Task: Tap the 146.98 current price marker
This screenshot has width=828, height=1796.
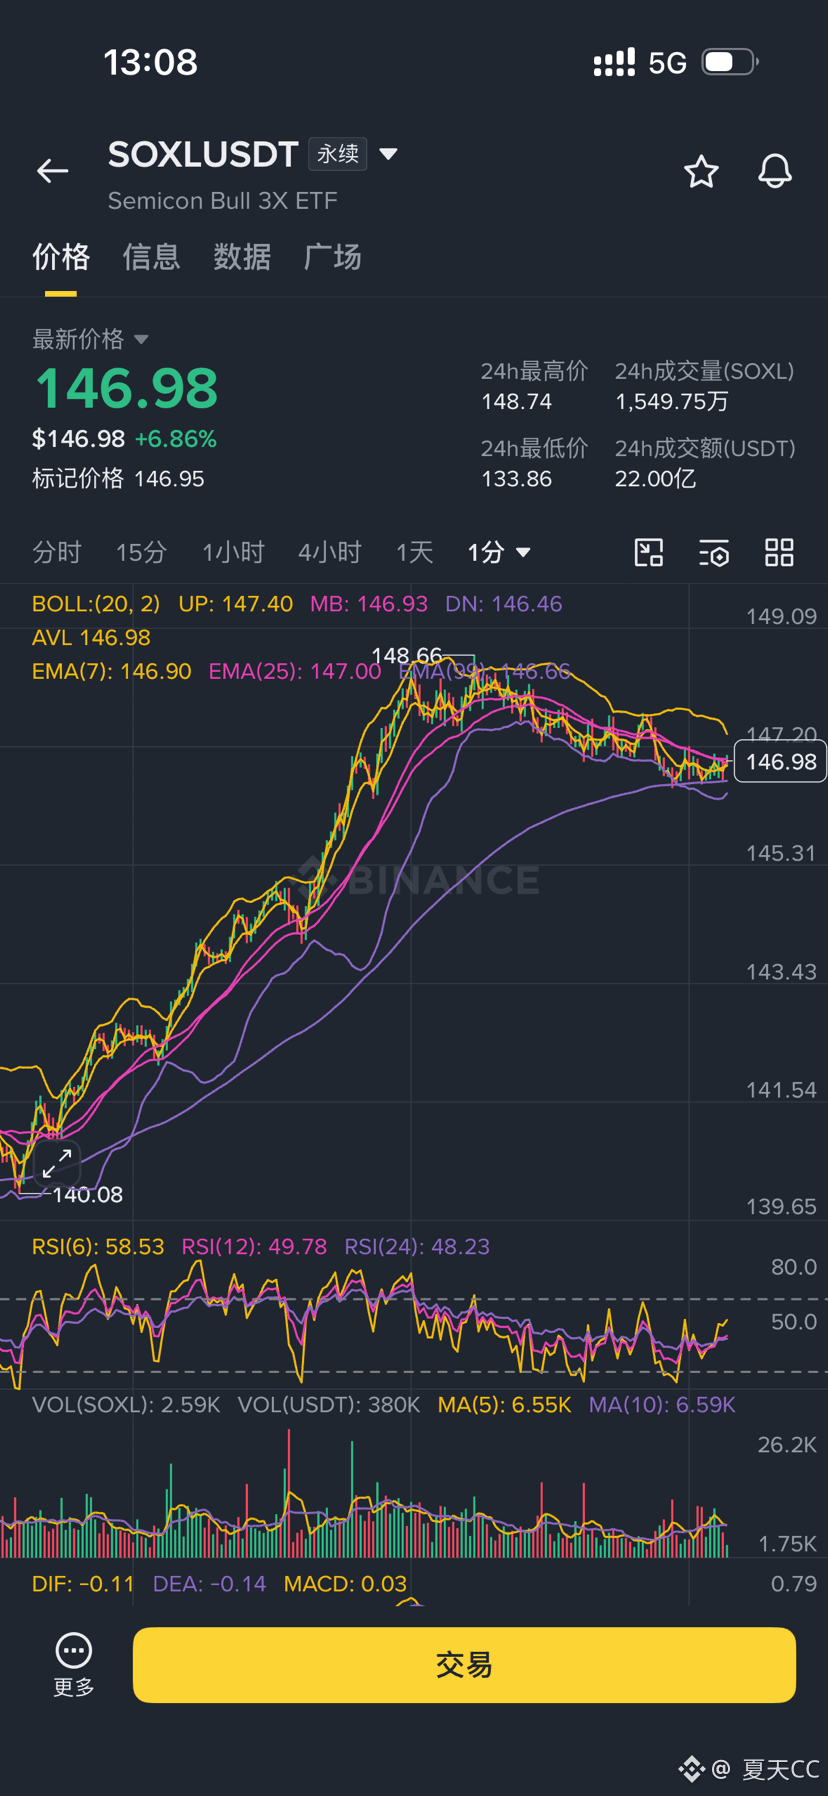Action: pos(780,762)
